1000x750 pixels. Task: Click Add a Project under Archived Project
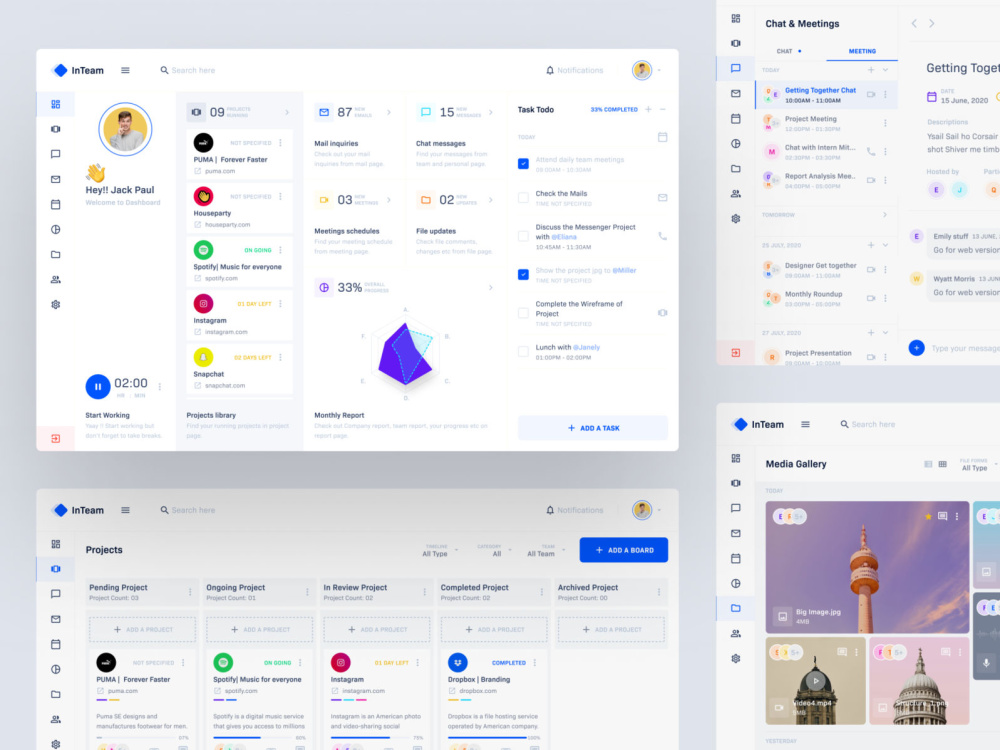(611, 629)
